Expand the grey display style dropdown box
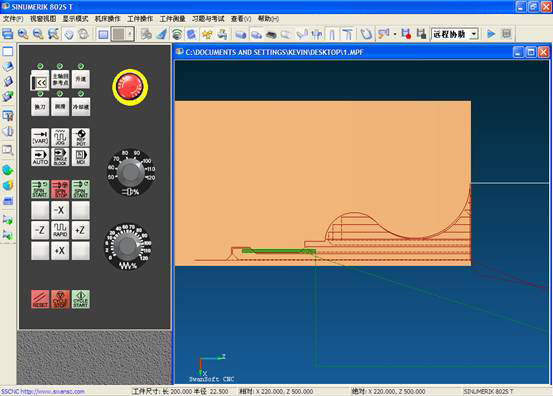Screen dimensions: 553x396 click(x=122, y=34)
